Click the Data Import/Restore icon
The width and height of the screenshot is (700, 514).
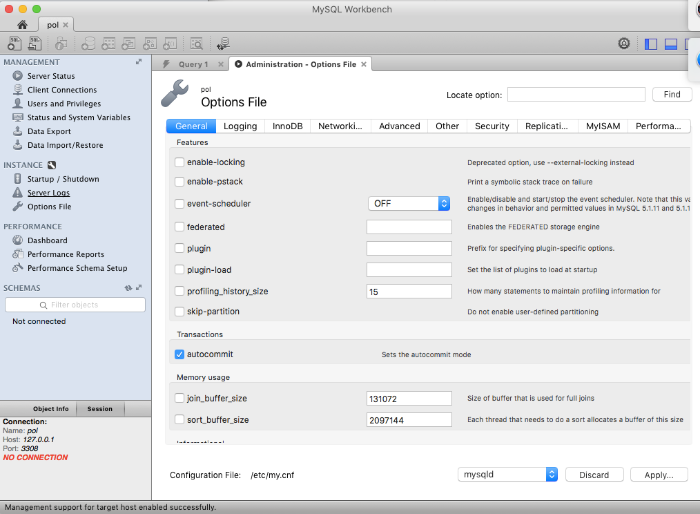[x=17, y=145]
